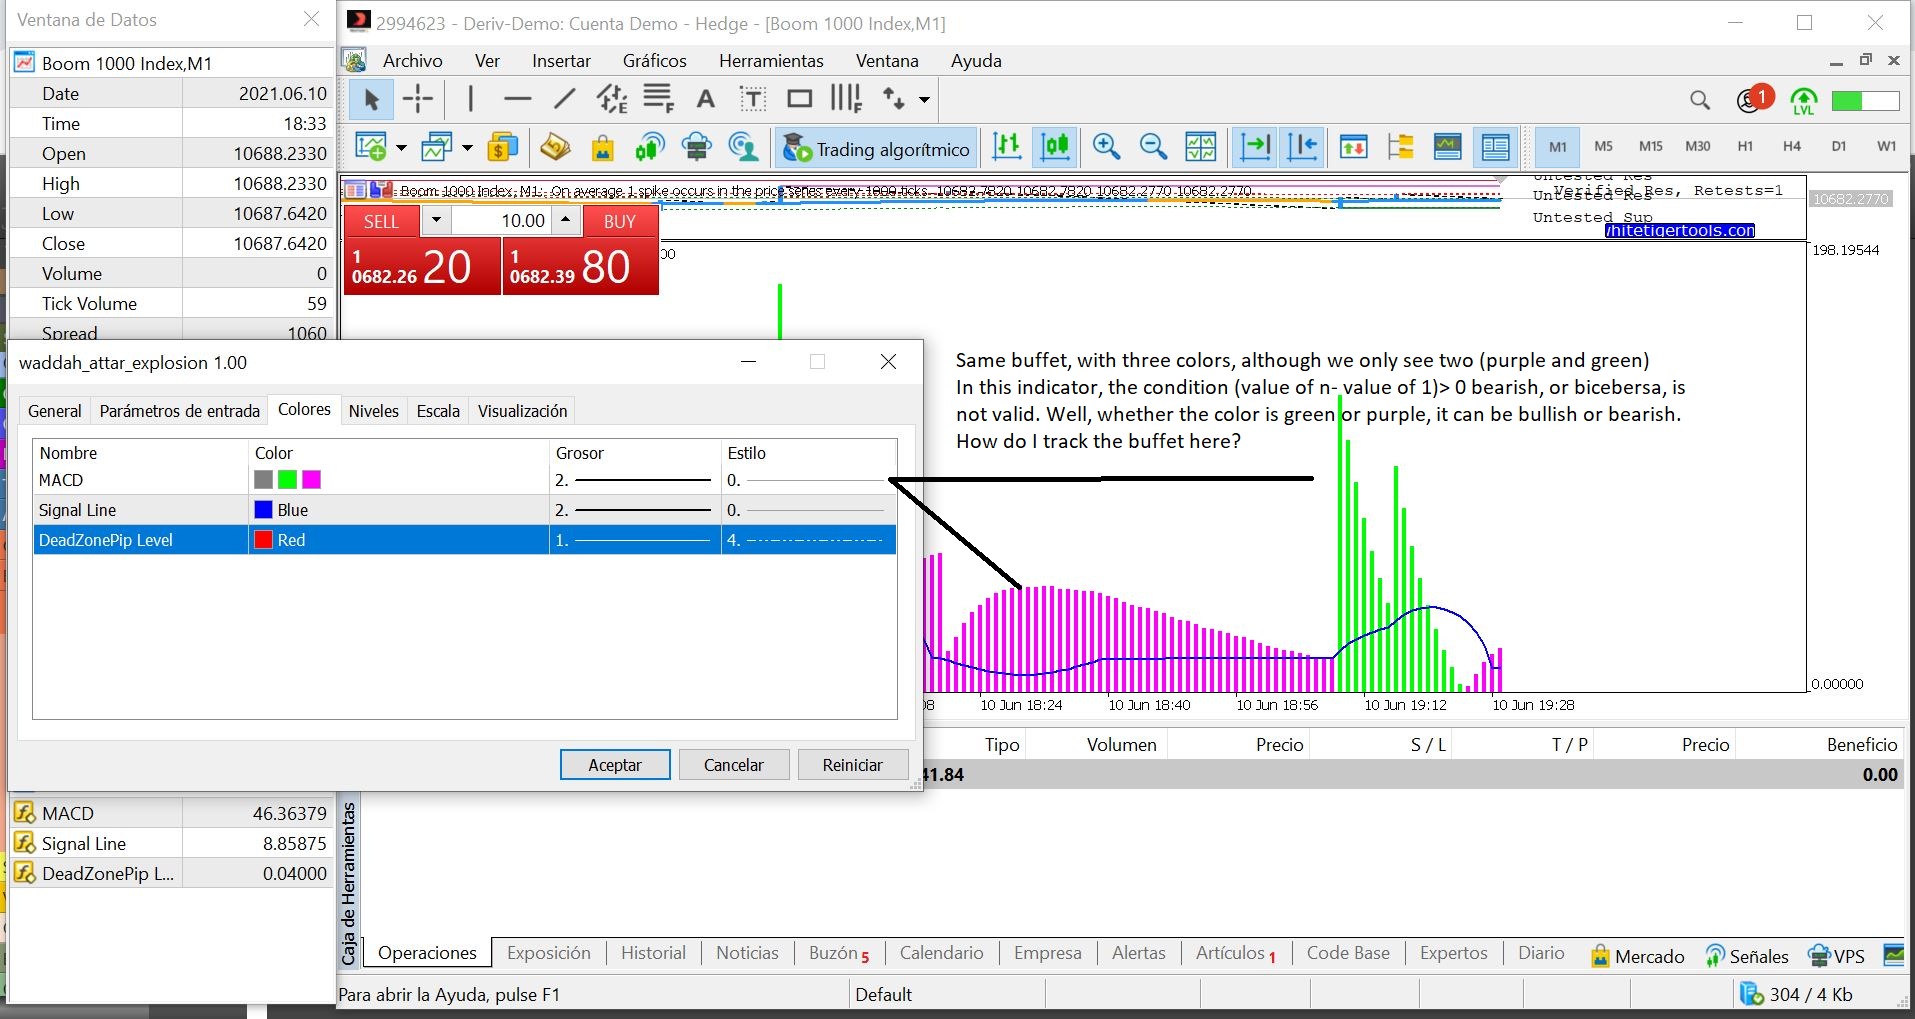1915x1019 pixels.
Task: Select the rectangle shape tool
Action: point(800,99)
